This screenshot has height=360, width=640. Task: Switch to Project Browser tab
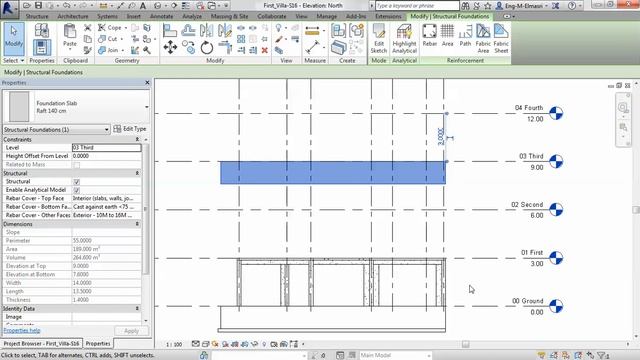click(x=41, y=344)
